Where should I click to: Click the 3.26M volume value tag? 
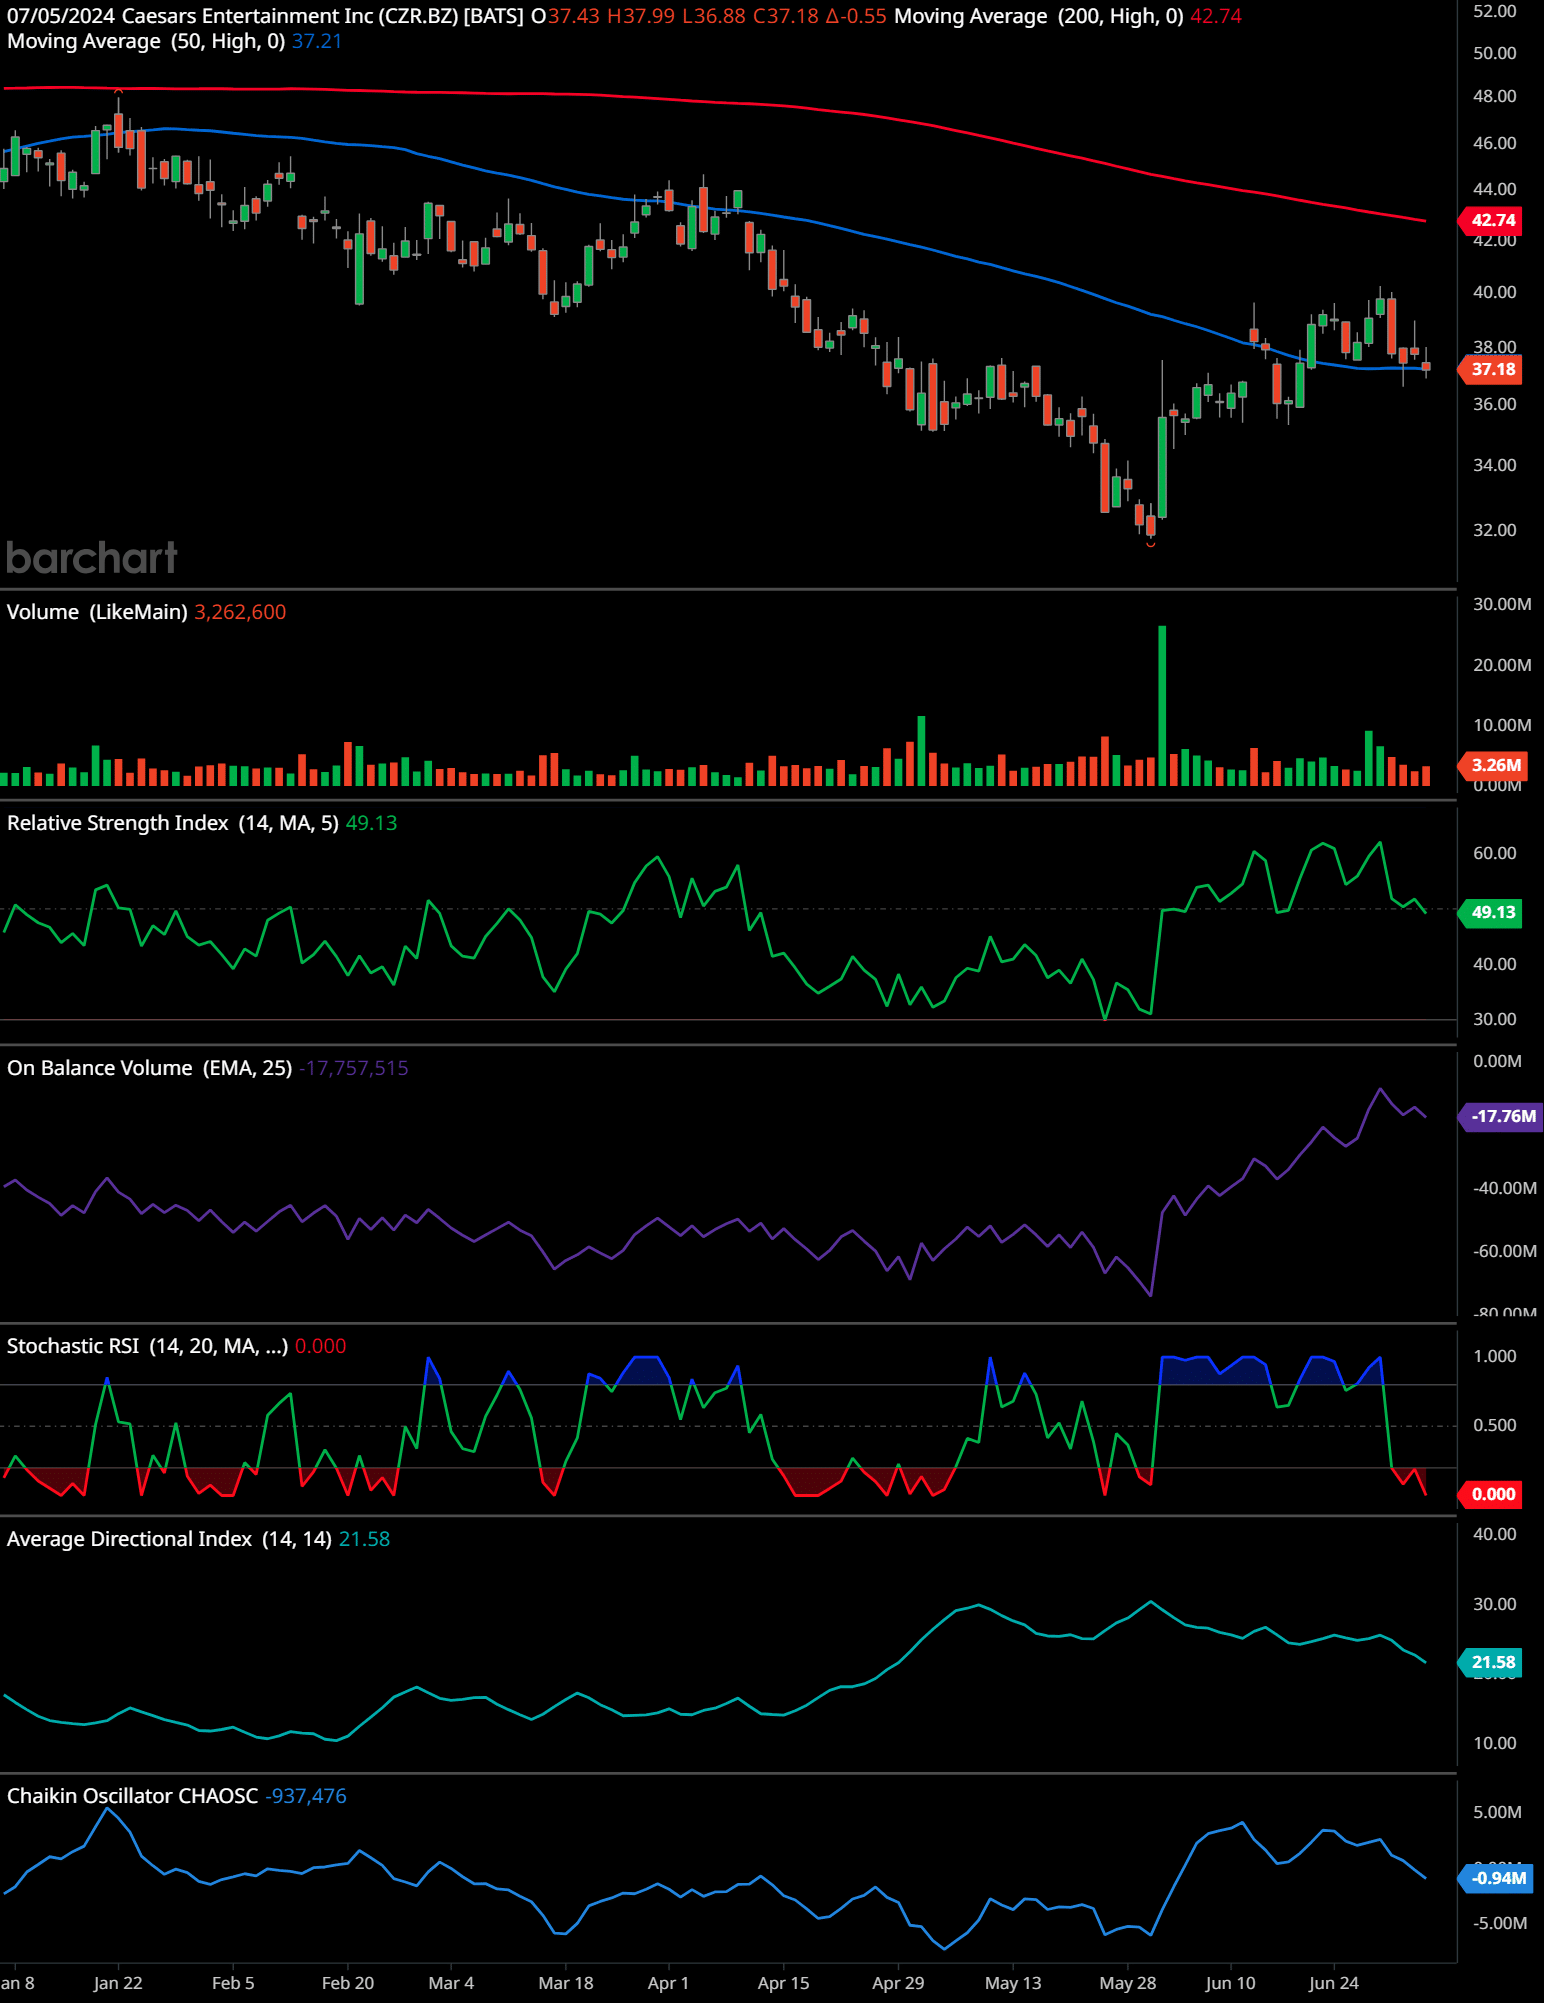pyautogui.click(x=1494, y=765)
